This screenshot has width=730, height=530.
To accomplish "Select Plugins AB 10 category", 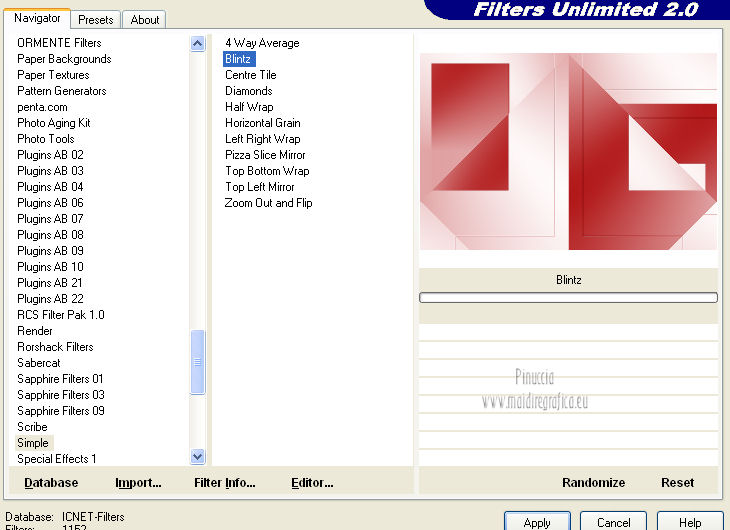I will [50, 266].
